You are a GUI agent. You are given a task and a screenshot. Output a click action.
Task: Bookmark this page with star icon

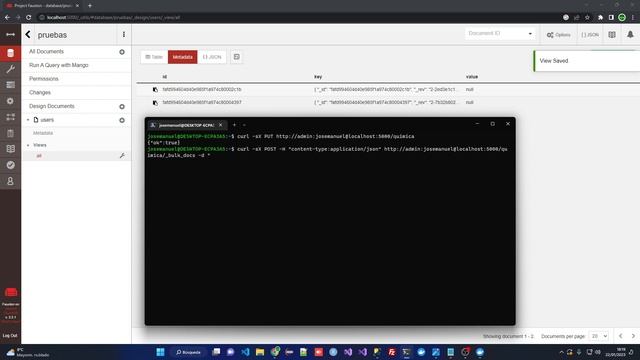point(587,18)
